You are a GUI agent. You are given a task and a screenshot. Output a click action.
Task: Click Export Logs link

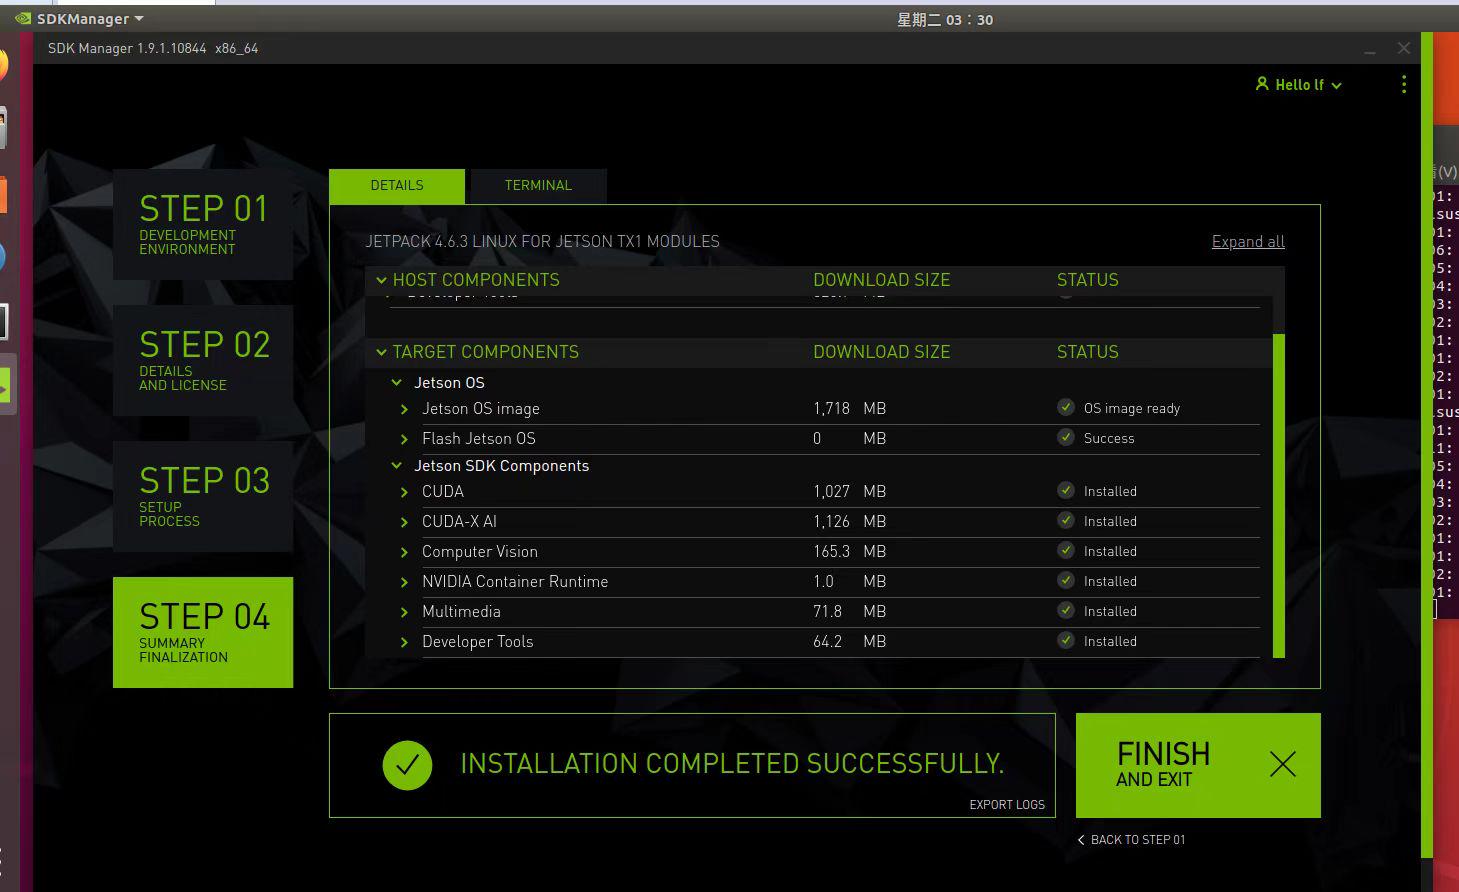tap(1007, 804)
